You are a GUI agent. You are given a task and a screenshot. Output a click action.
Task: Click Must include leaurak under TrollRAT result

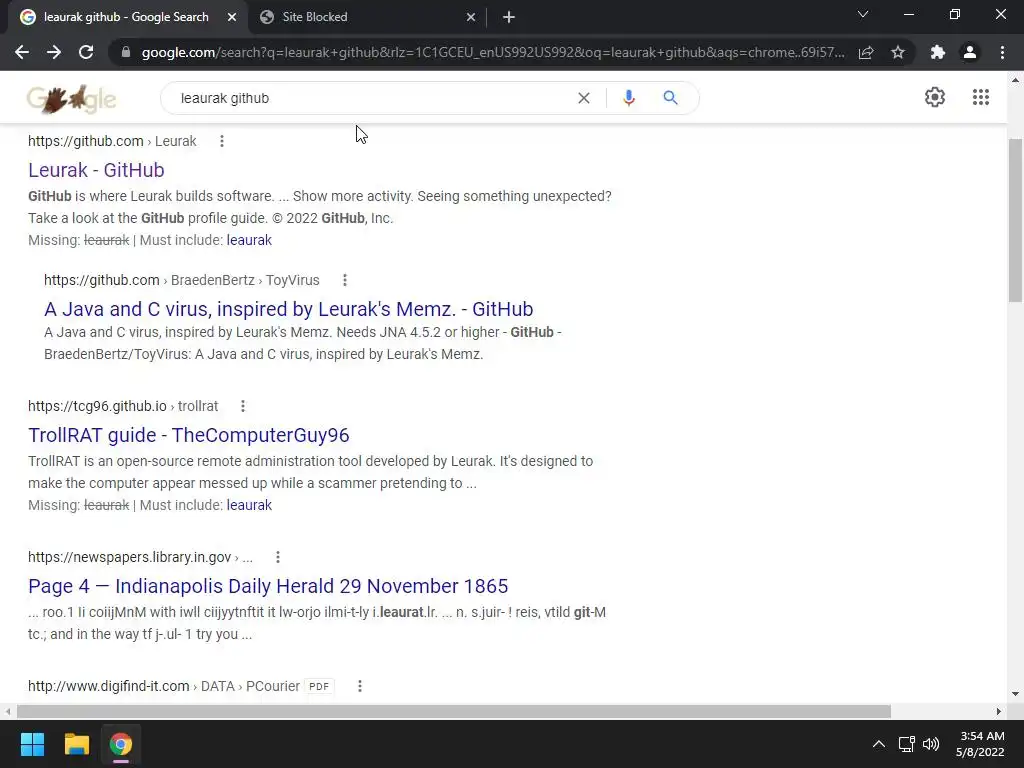pos(249,505)
